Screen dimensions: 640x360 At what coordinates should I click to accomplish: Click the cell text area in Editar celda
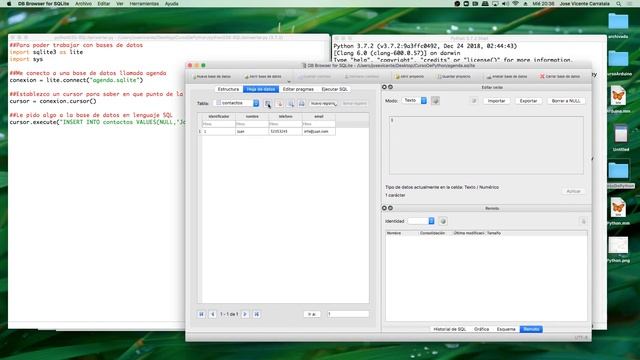(486, 145)
